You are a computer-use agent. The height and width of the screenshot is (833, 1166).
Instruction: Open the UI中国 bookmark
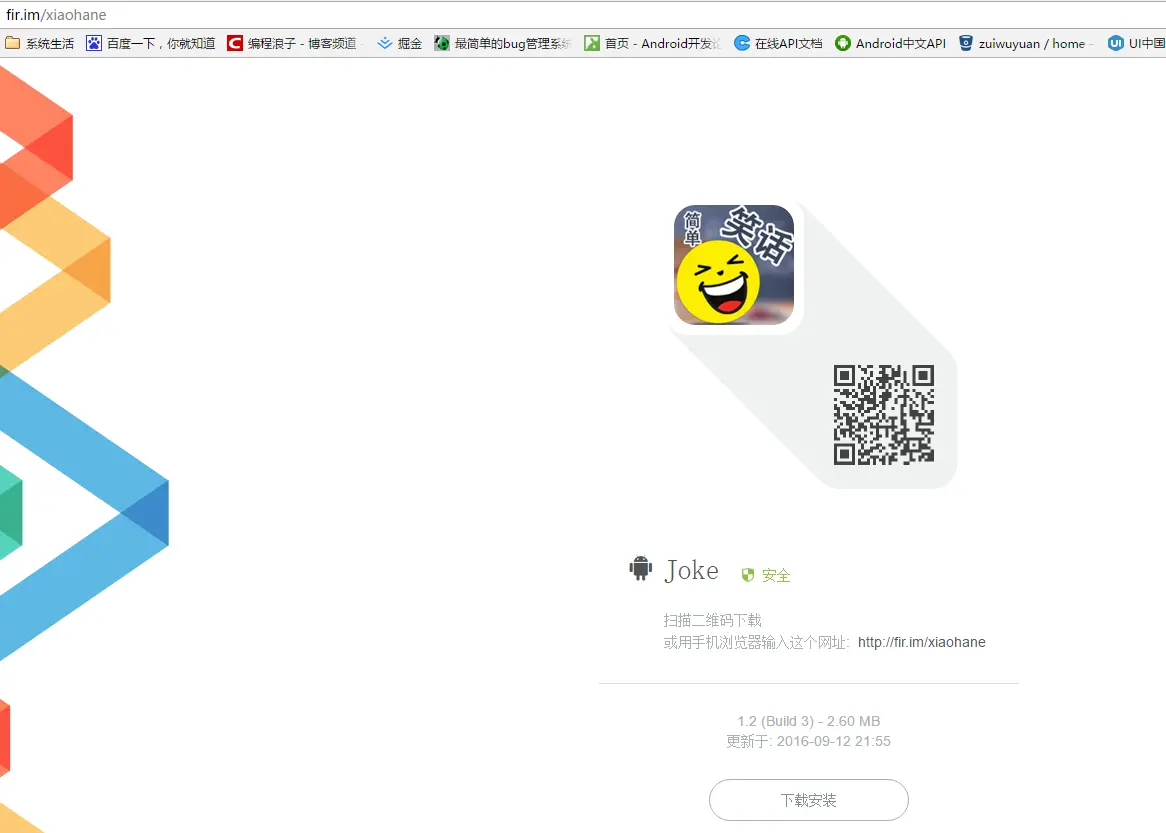click(1137, 43)
